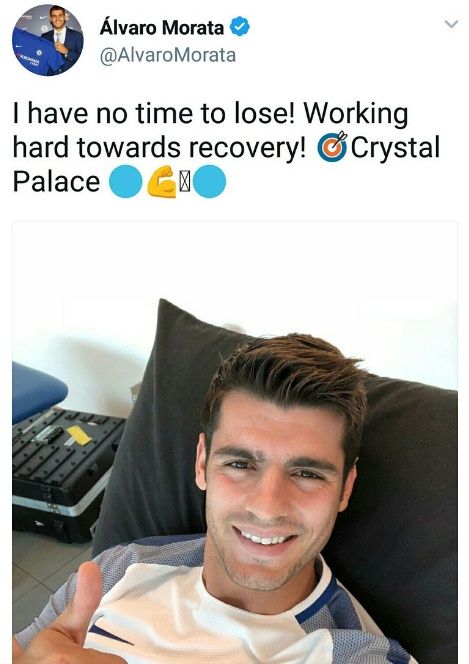
Task: Select the text "hard towards recovery!"
Action: [x=159, y=148]
